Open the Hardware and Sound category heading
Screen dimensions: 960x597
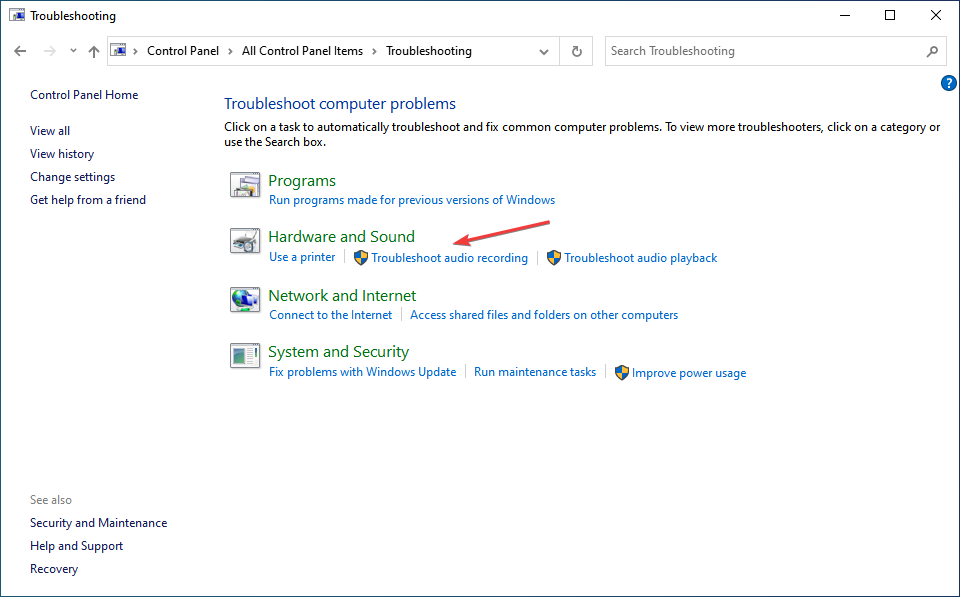tap(342, 236)
